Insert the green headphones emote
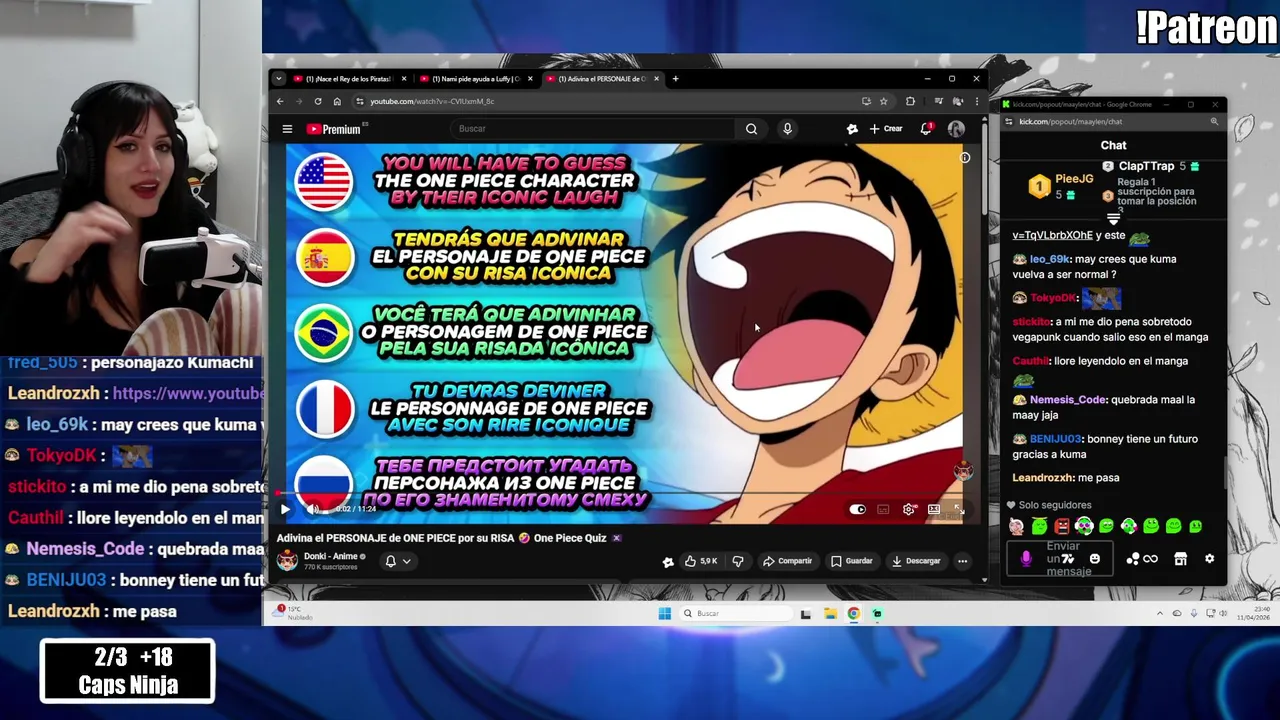Screen dimensions: 1280x720 pos(1084,526)
